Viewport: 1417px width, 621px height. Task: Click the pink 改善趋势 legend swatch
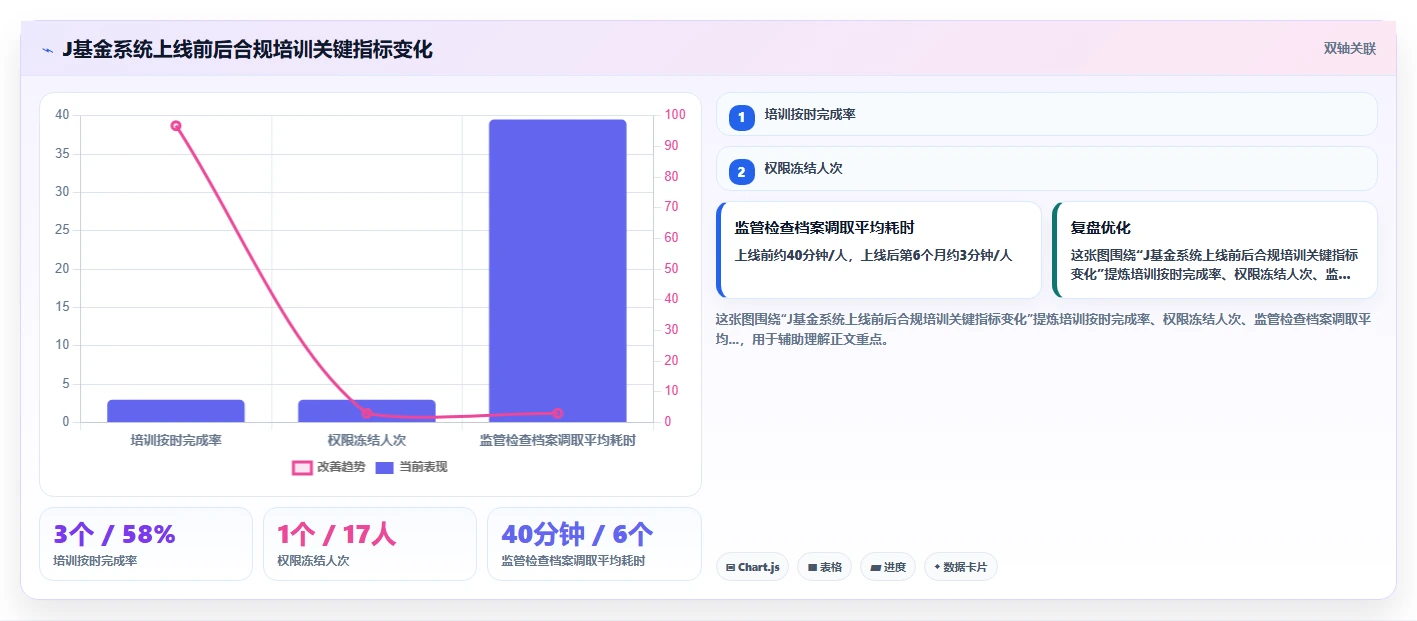point(302,468)
